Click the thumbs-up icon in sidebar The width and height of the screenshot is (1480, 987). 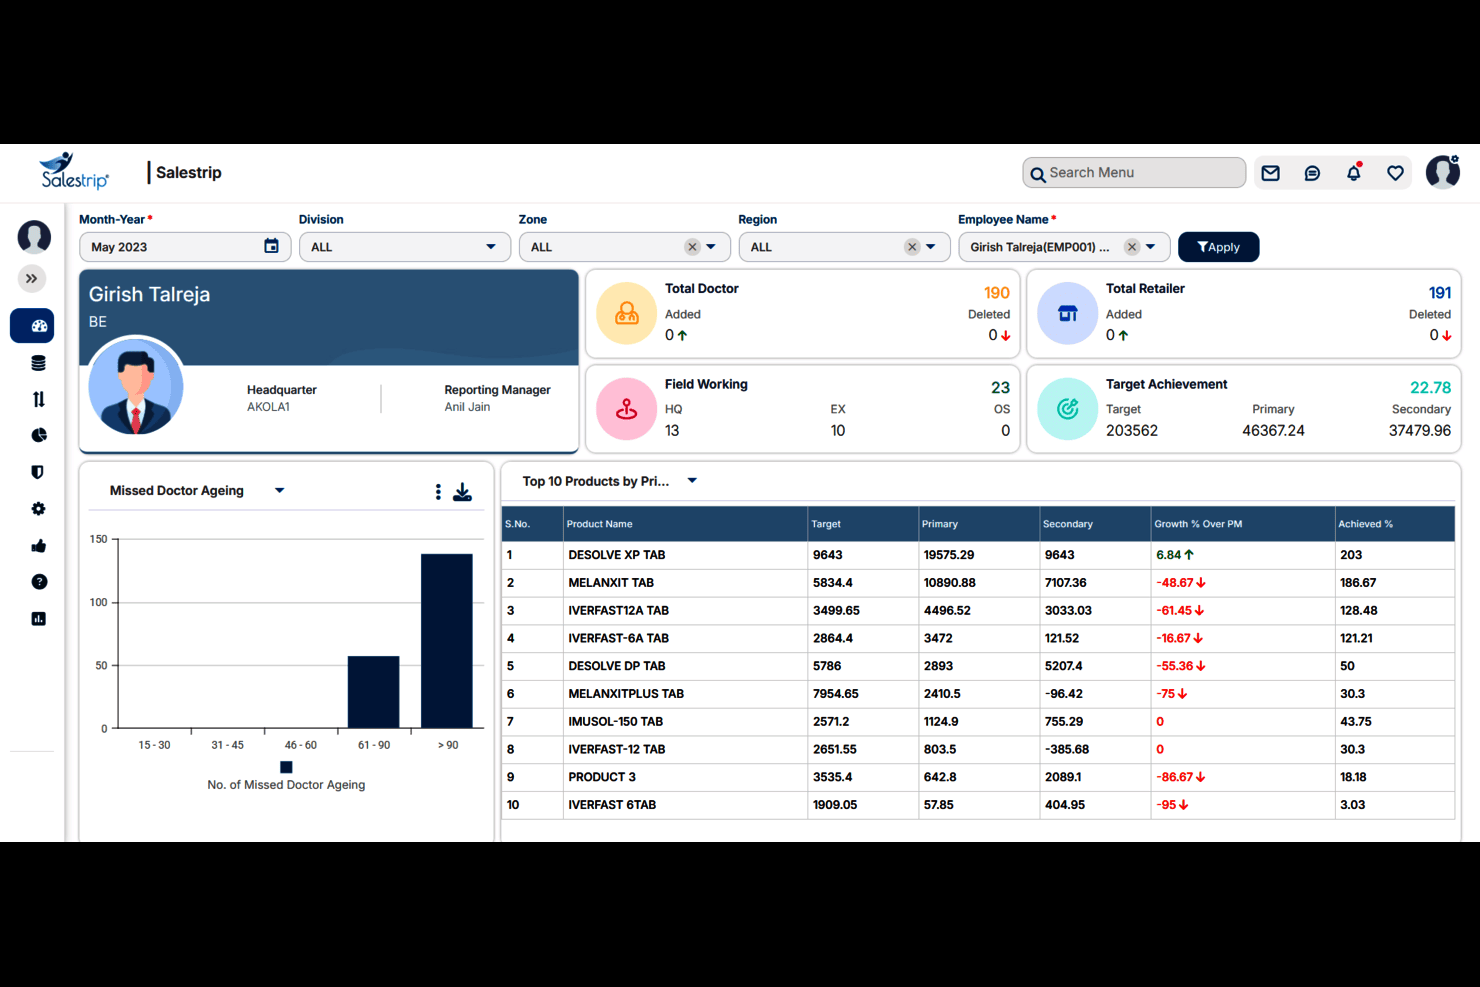(x=38, y=545)
